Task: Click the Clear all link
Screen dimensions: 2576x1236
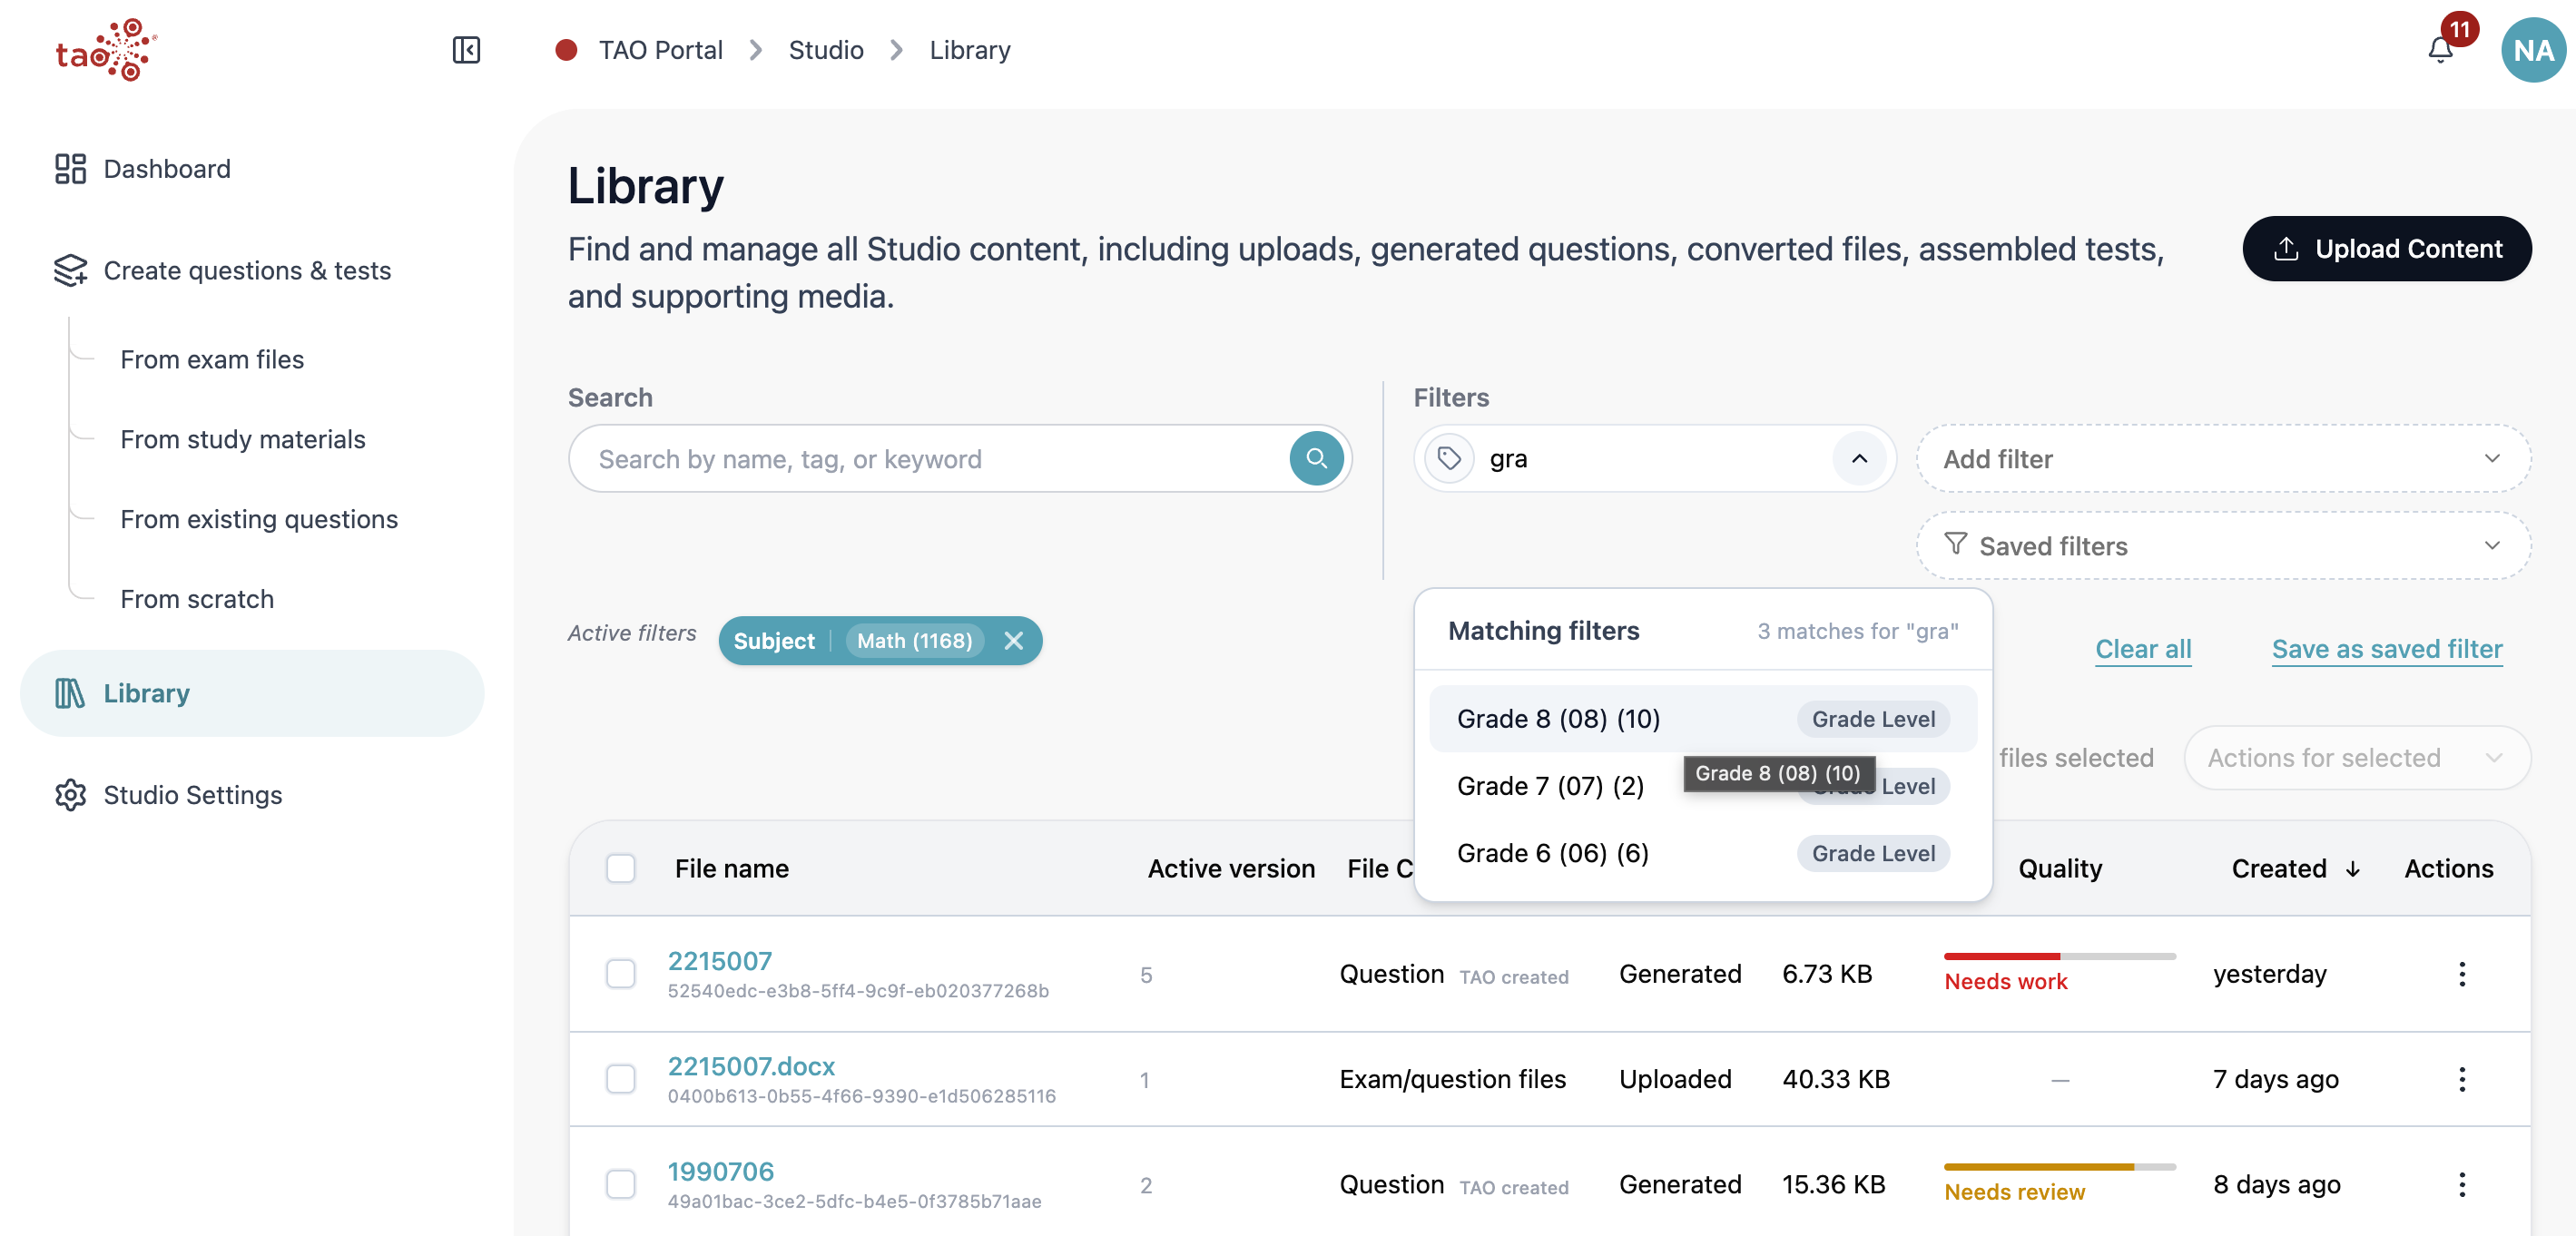Action: (2142, 649)
